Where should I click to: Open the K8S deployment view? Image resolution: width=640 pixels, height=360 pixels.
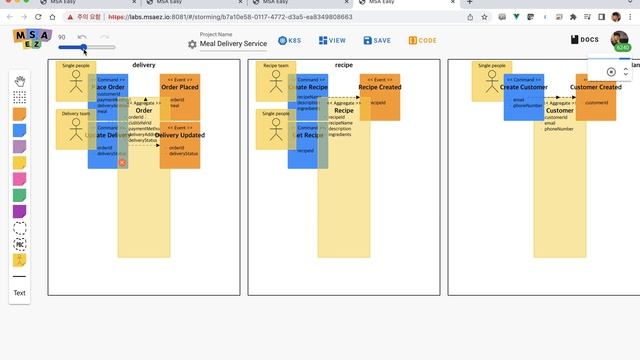coord(290,40)
